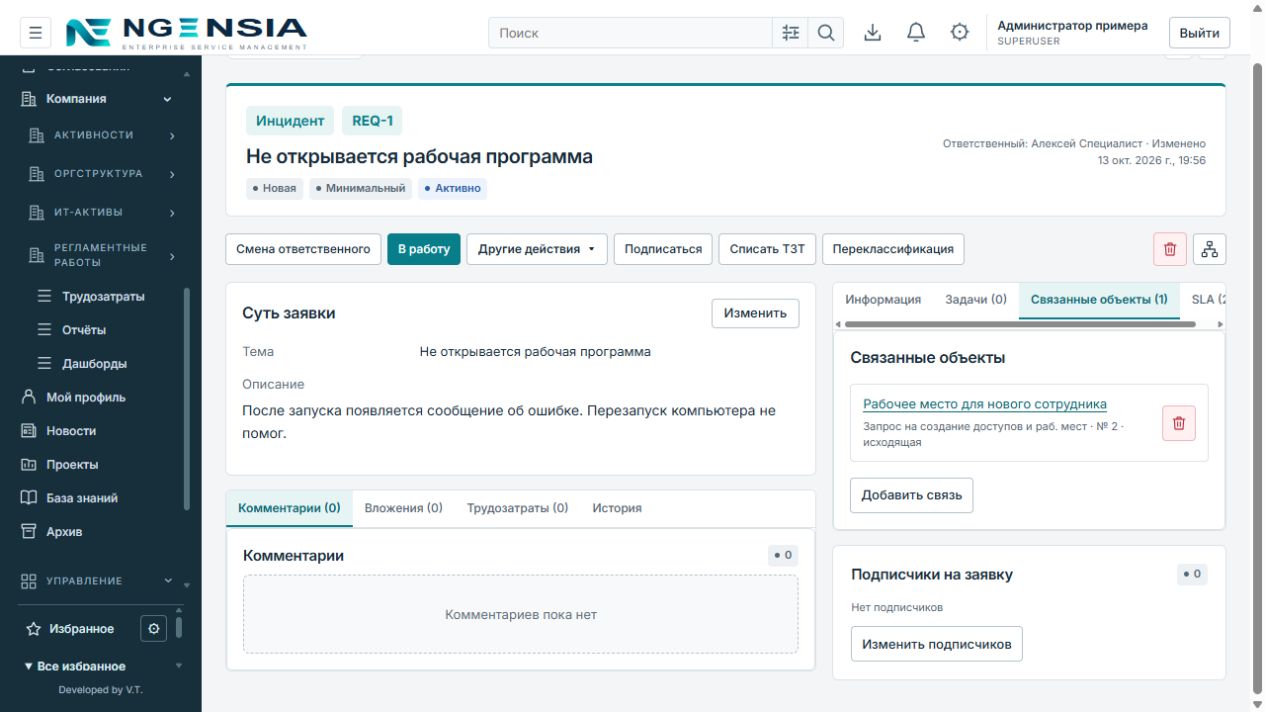
Task: Click Изменить in Суть заявки
Action: [755, 313]
